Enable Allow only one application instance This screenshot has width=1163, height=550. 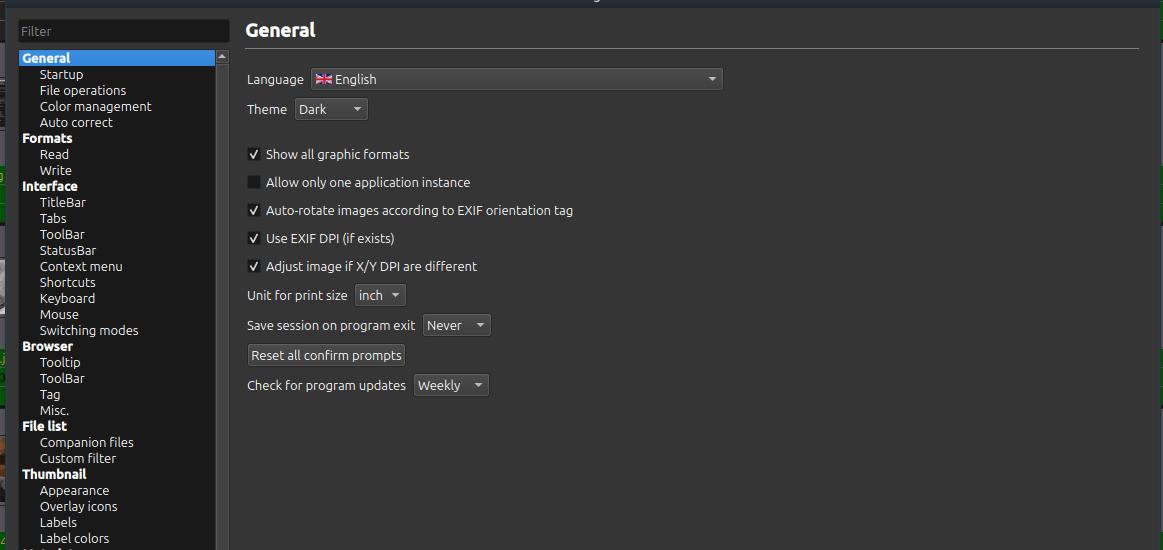254,182
